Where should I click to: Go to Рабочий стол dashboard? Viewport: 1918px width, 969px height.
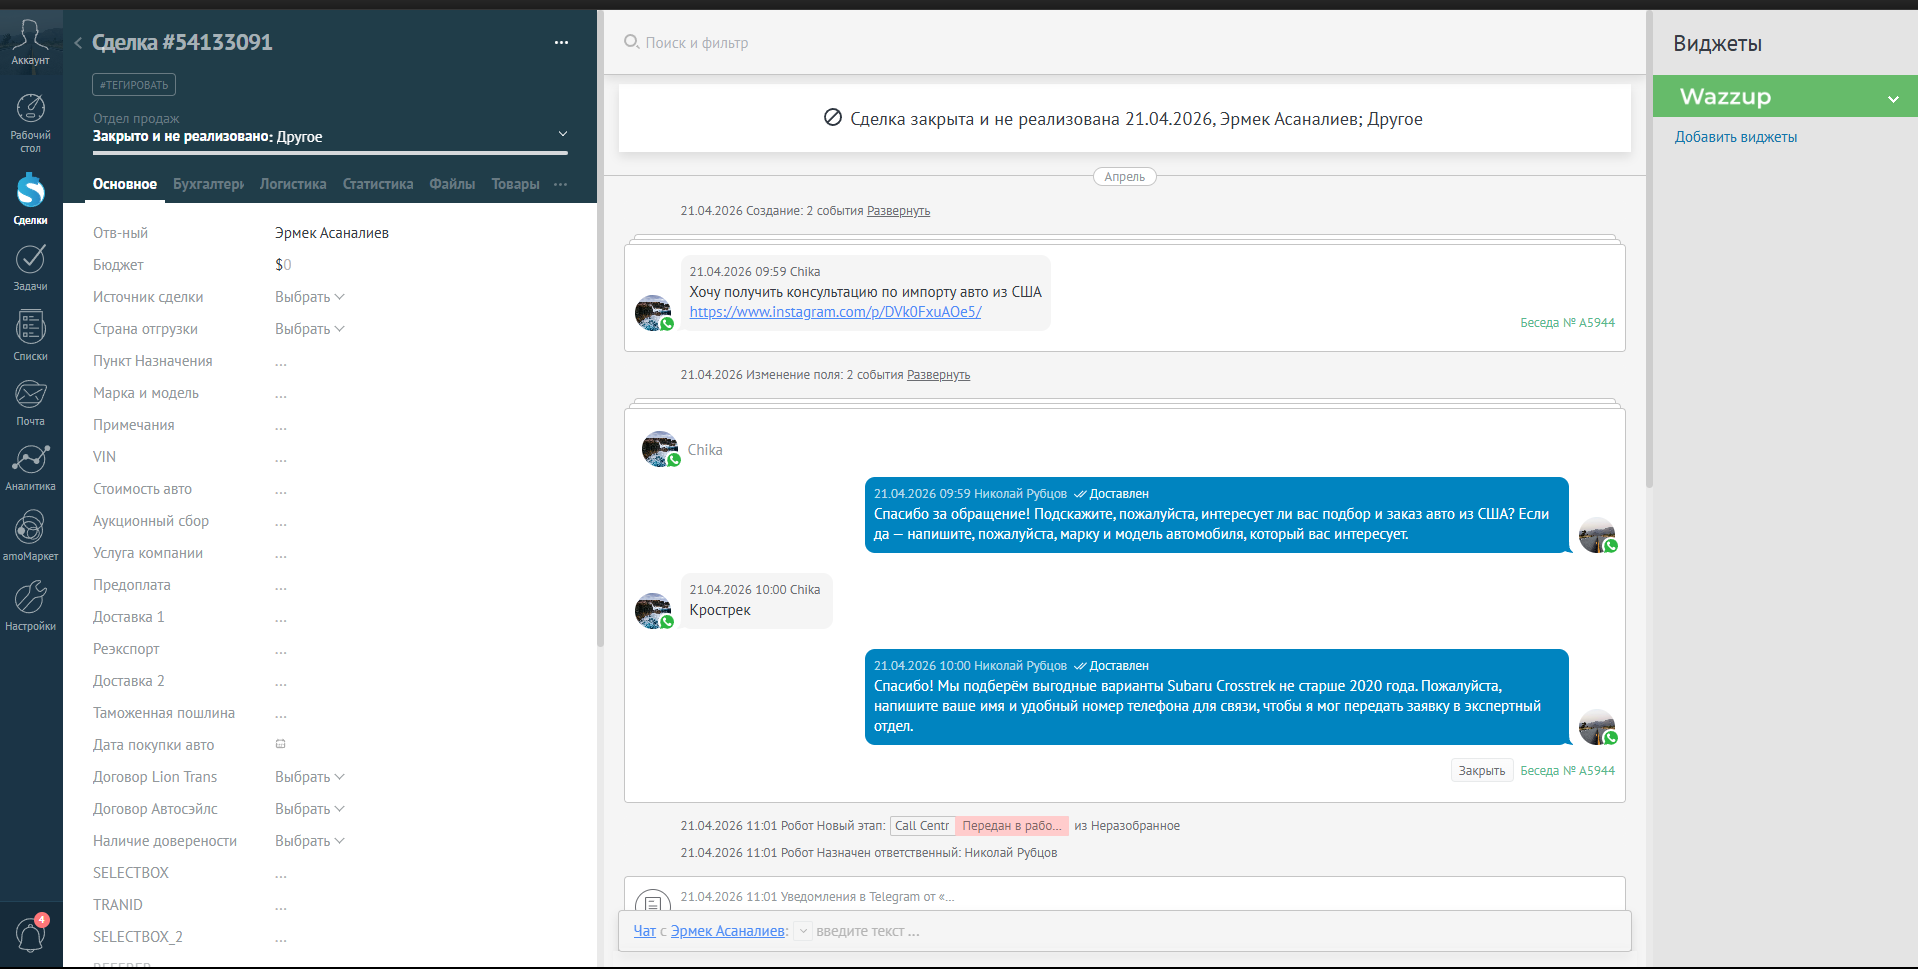30,123
